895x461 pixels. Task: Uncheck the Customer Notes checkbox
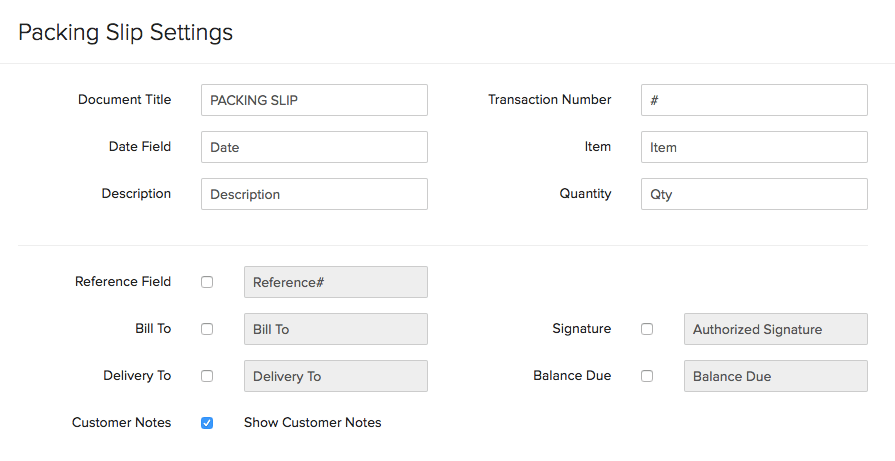tap(207, 423)
